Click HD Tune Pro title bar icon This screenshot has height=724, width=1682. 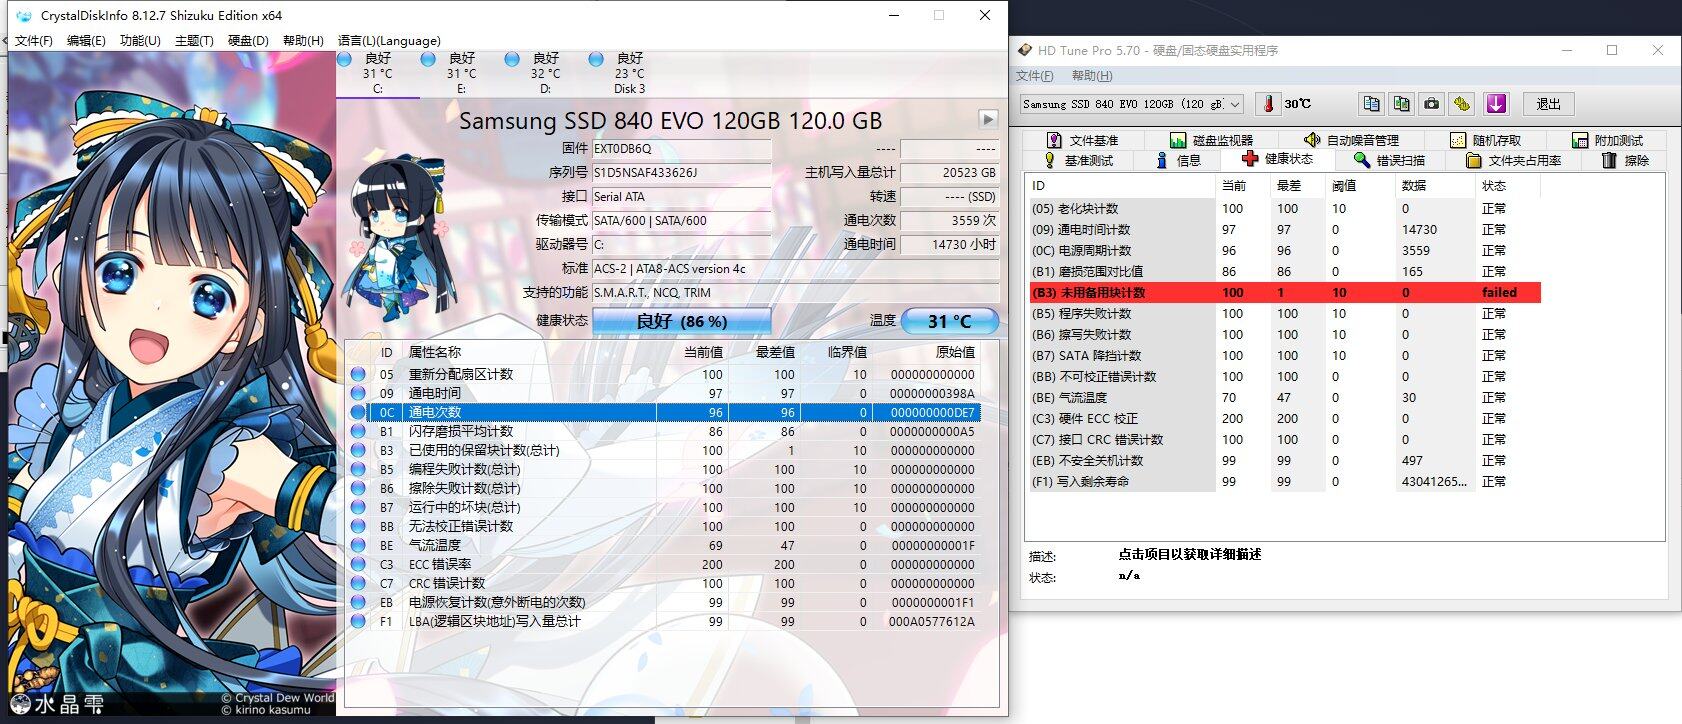1024,50
